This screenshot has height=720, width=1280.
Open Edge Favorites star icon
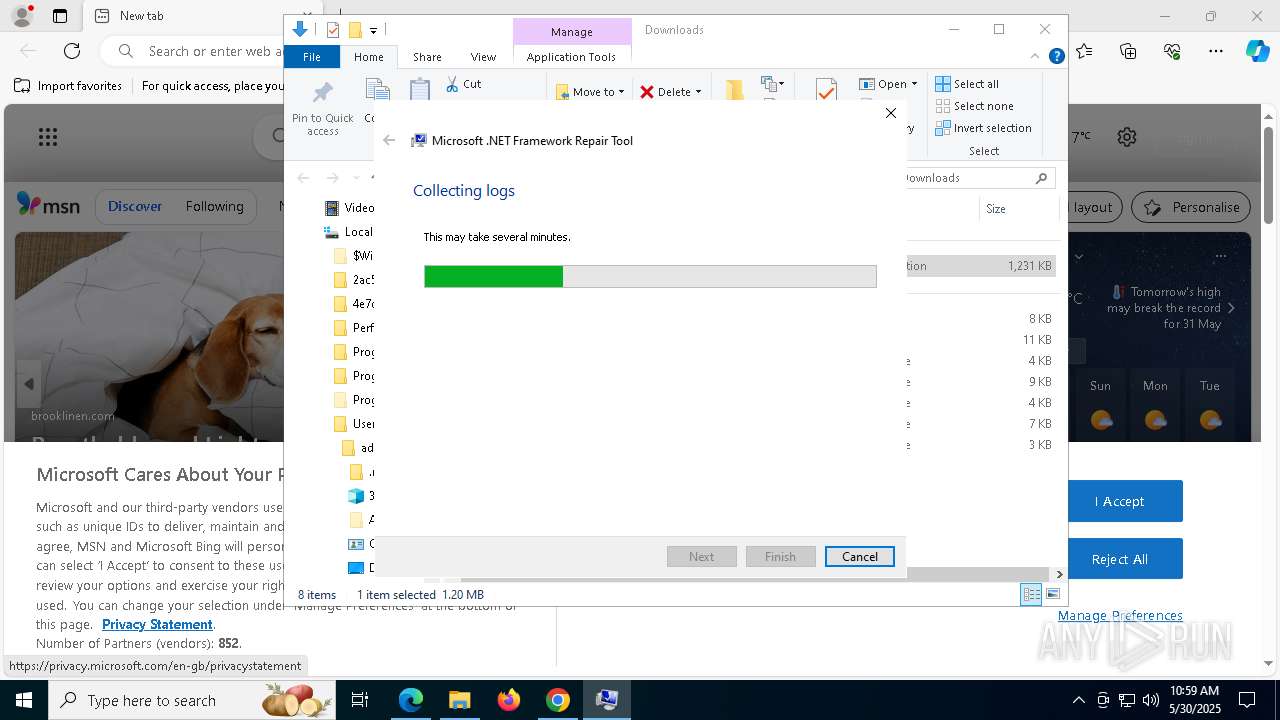click(1085, 51)
